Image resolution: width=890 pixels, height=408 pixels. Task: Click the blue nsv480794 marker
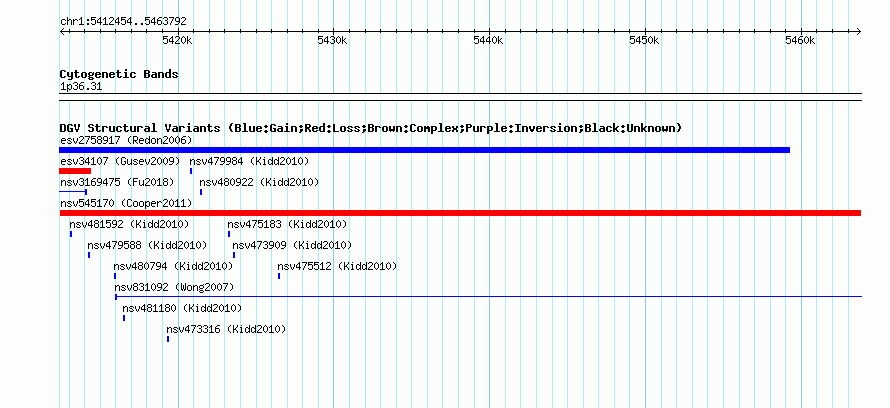(115, 276)
